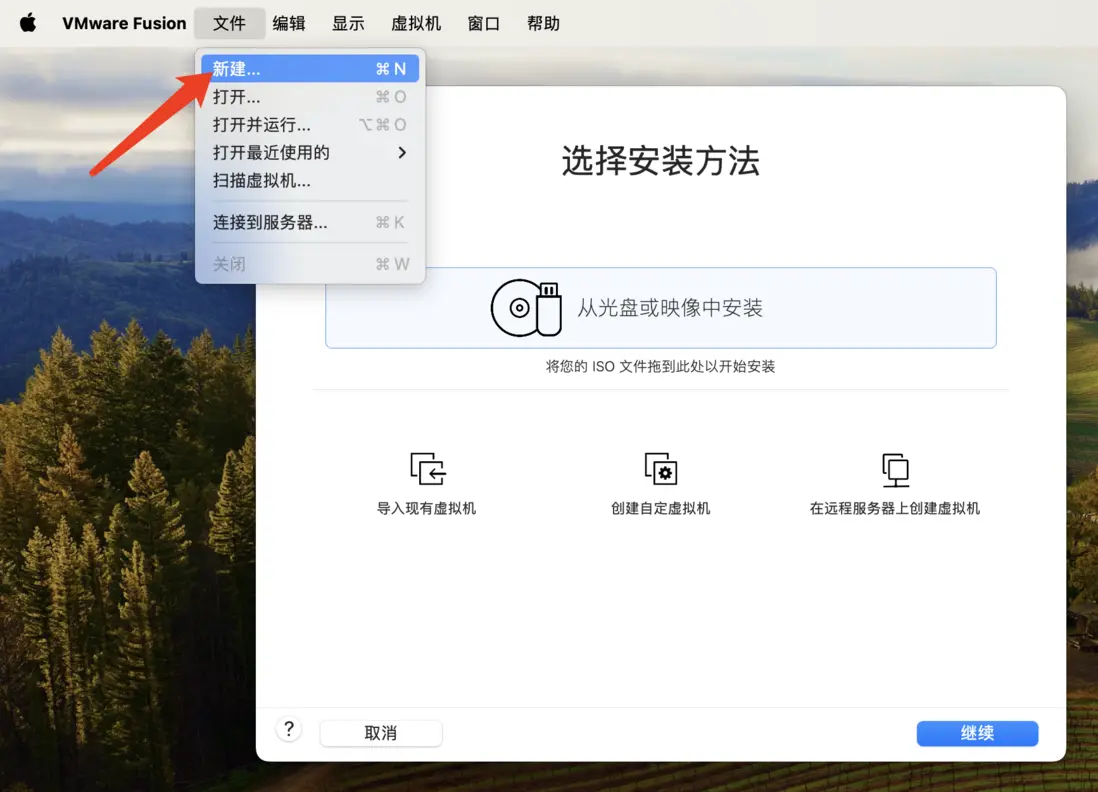Click the 取消 button

click(x=381, y=733)
